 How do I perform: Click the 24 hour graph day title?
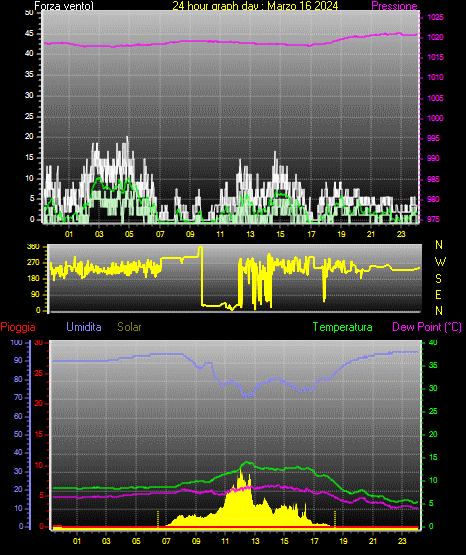[x=255, y=6]
